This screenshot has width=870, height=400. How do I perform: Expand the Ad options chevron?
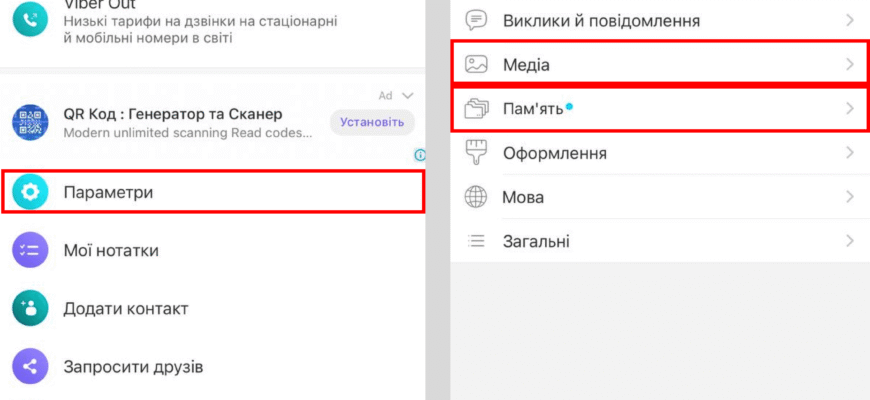408,96
